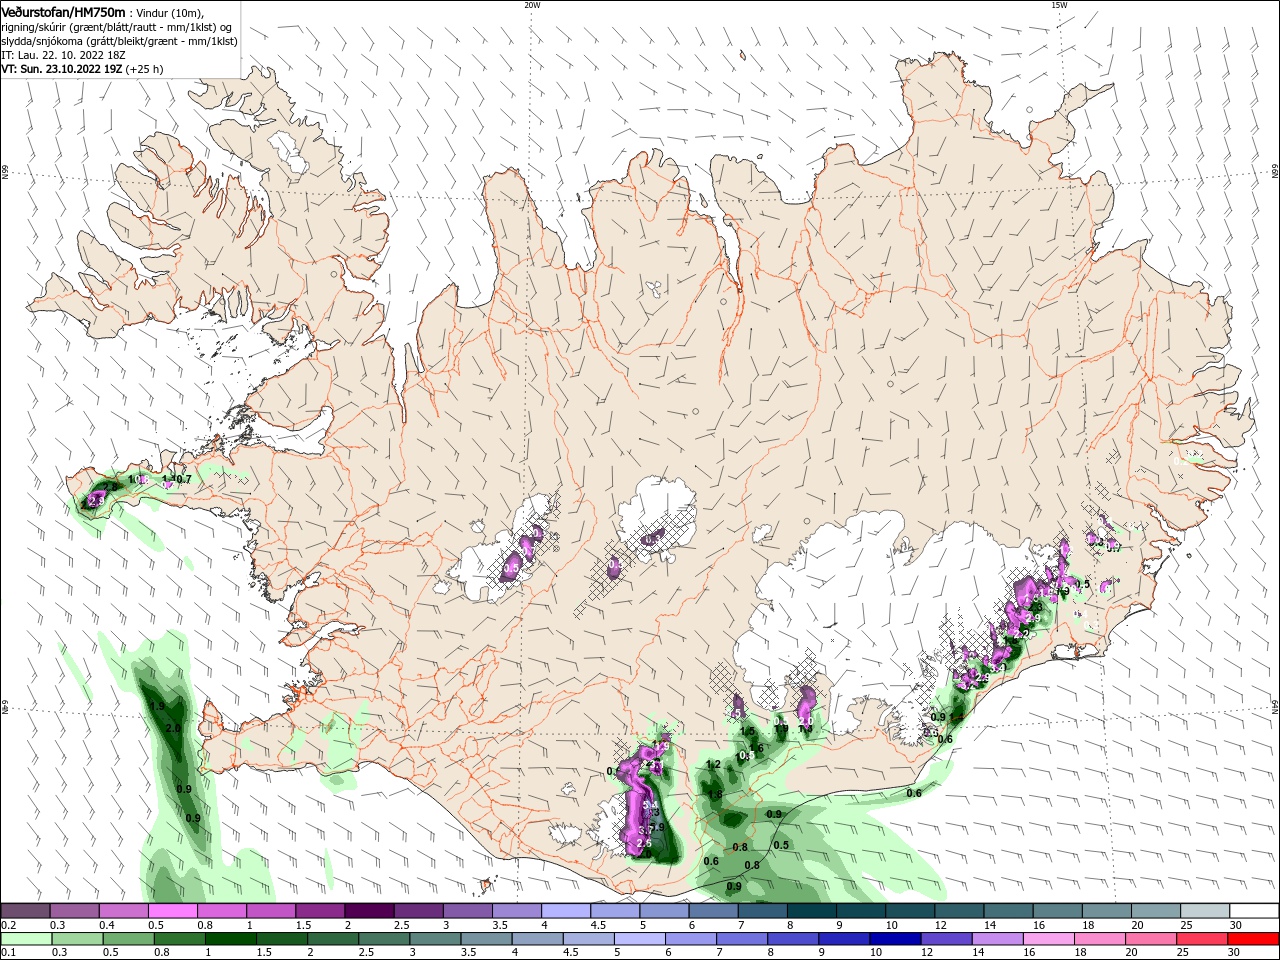Click the 'Vindur (10m)' description text
Image resolution: width=1280 pixels, height=960 pixels.
tap(172, 12)
